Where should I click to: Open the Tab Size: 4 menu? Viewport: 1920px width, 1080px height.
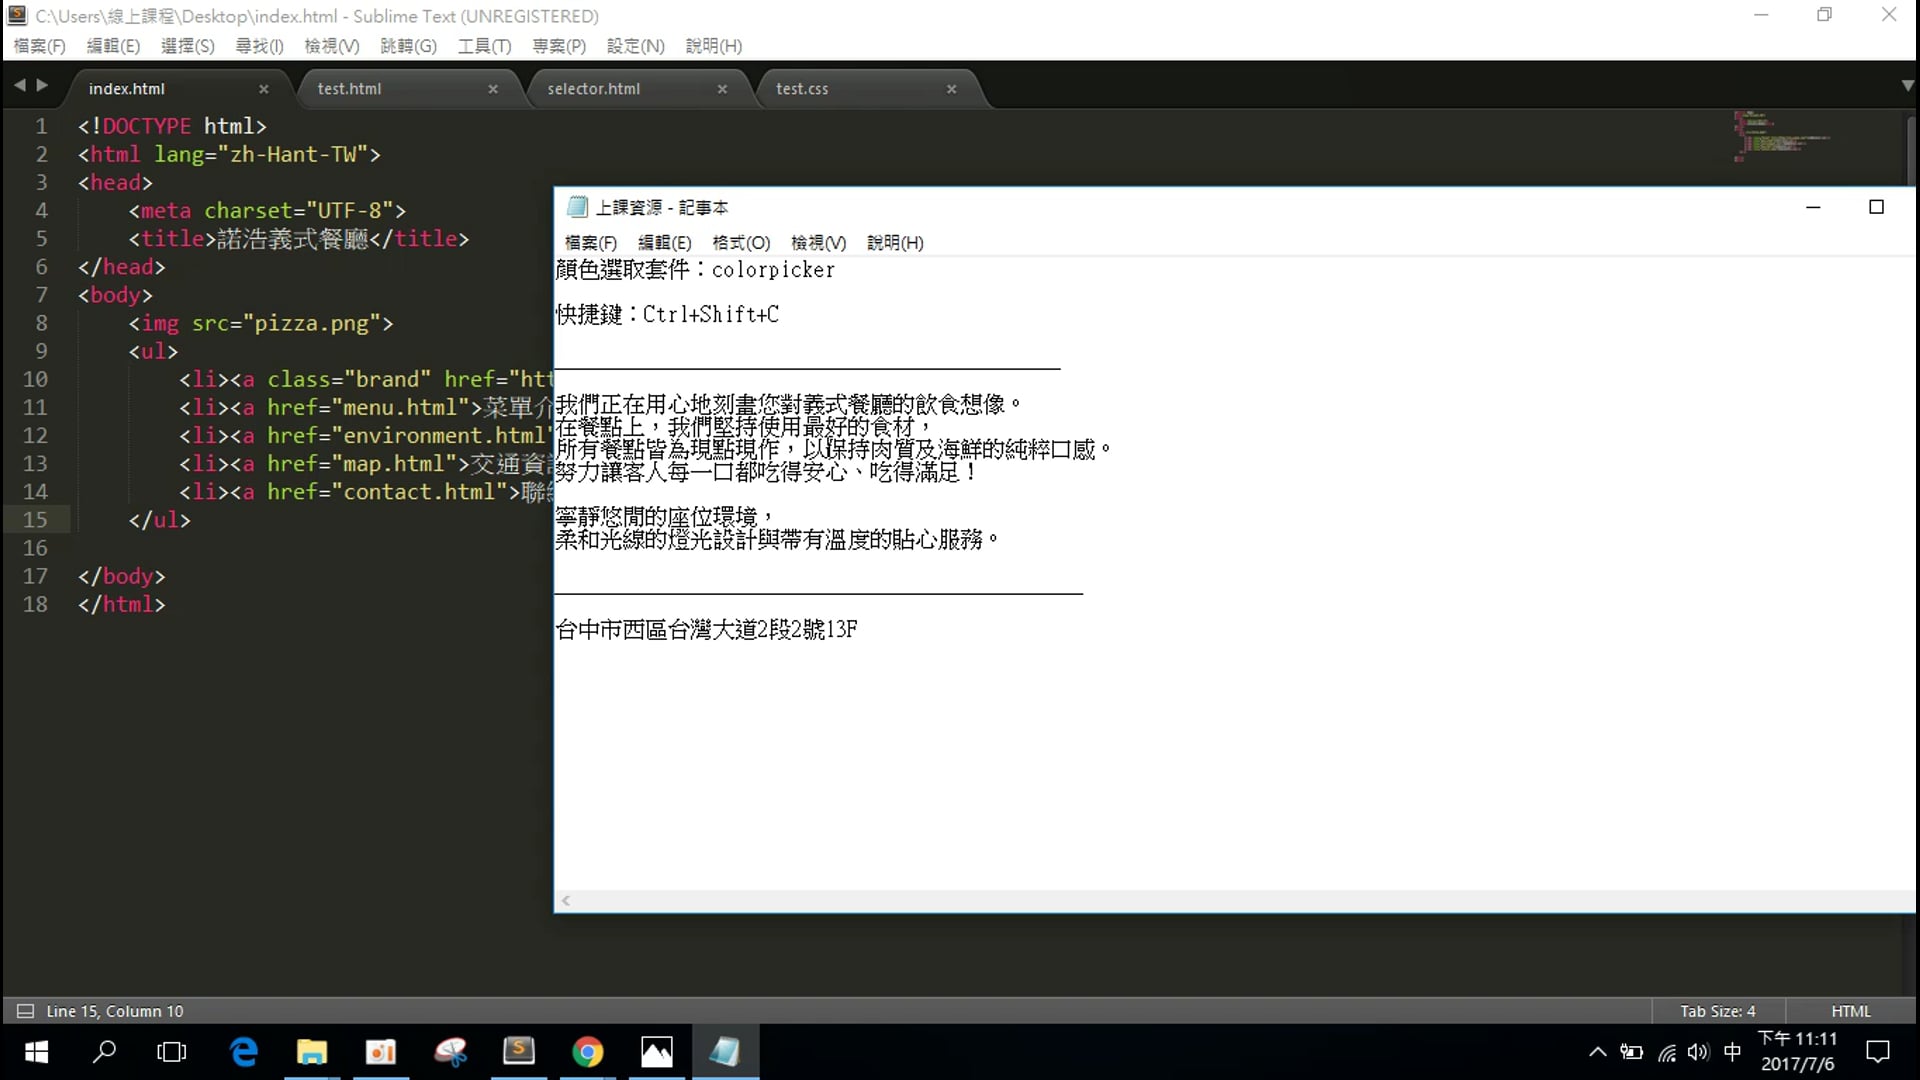pos(1717,1011)
